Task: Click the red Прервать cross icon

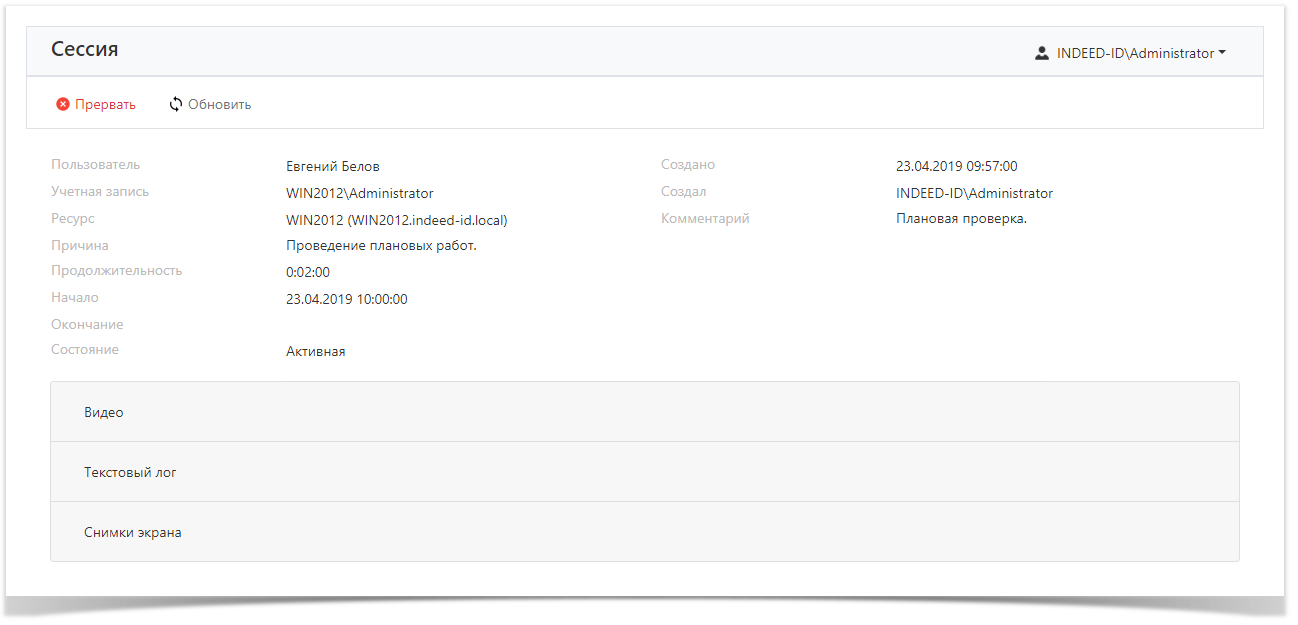Action: click(x=63, y=104)
